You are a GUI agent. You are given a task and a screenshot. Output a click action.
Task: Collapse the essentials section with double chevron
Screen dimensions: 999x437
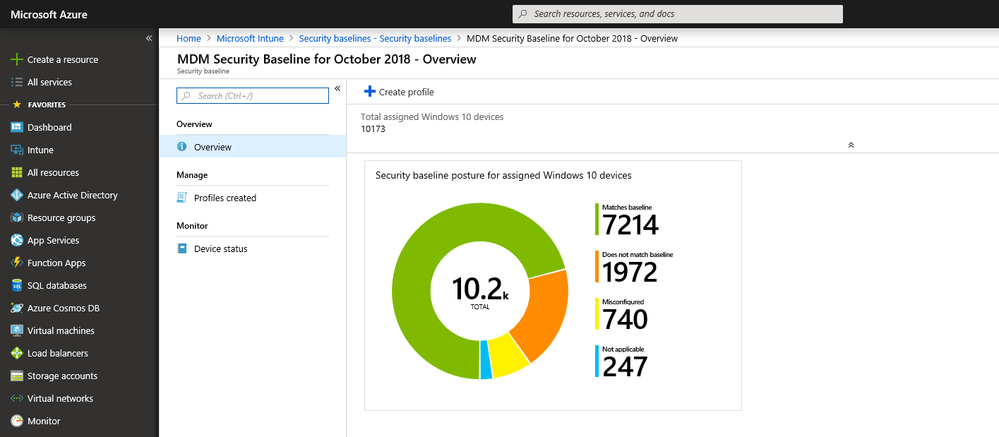pyautogui.click(x=851, y=145)
